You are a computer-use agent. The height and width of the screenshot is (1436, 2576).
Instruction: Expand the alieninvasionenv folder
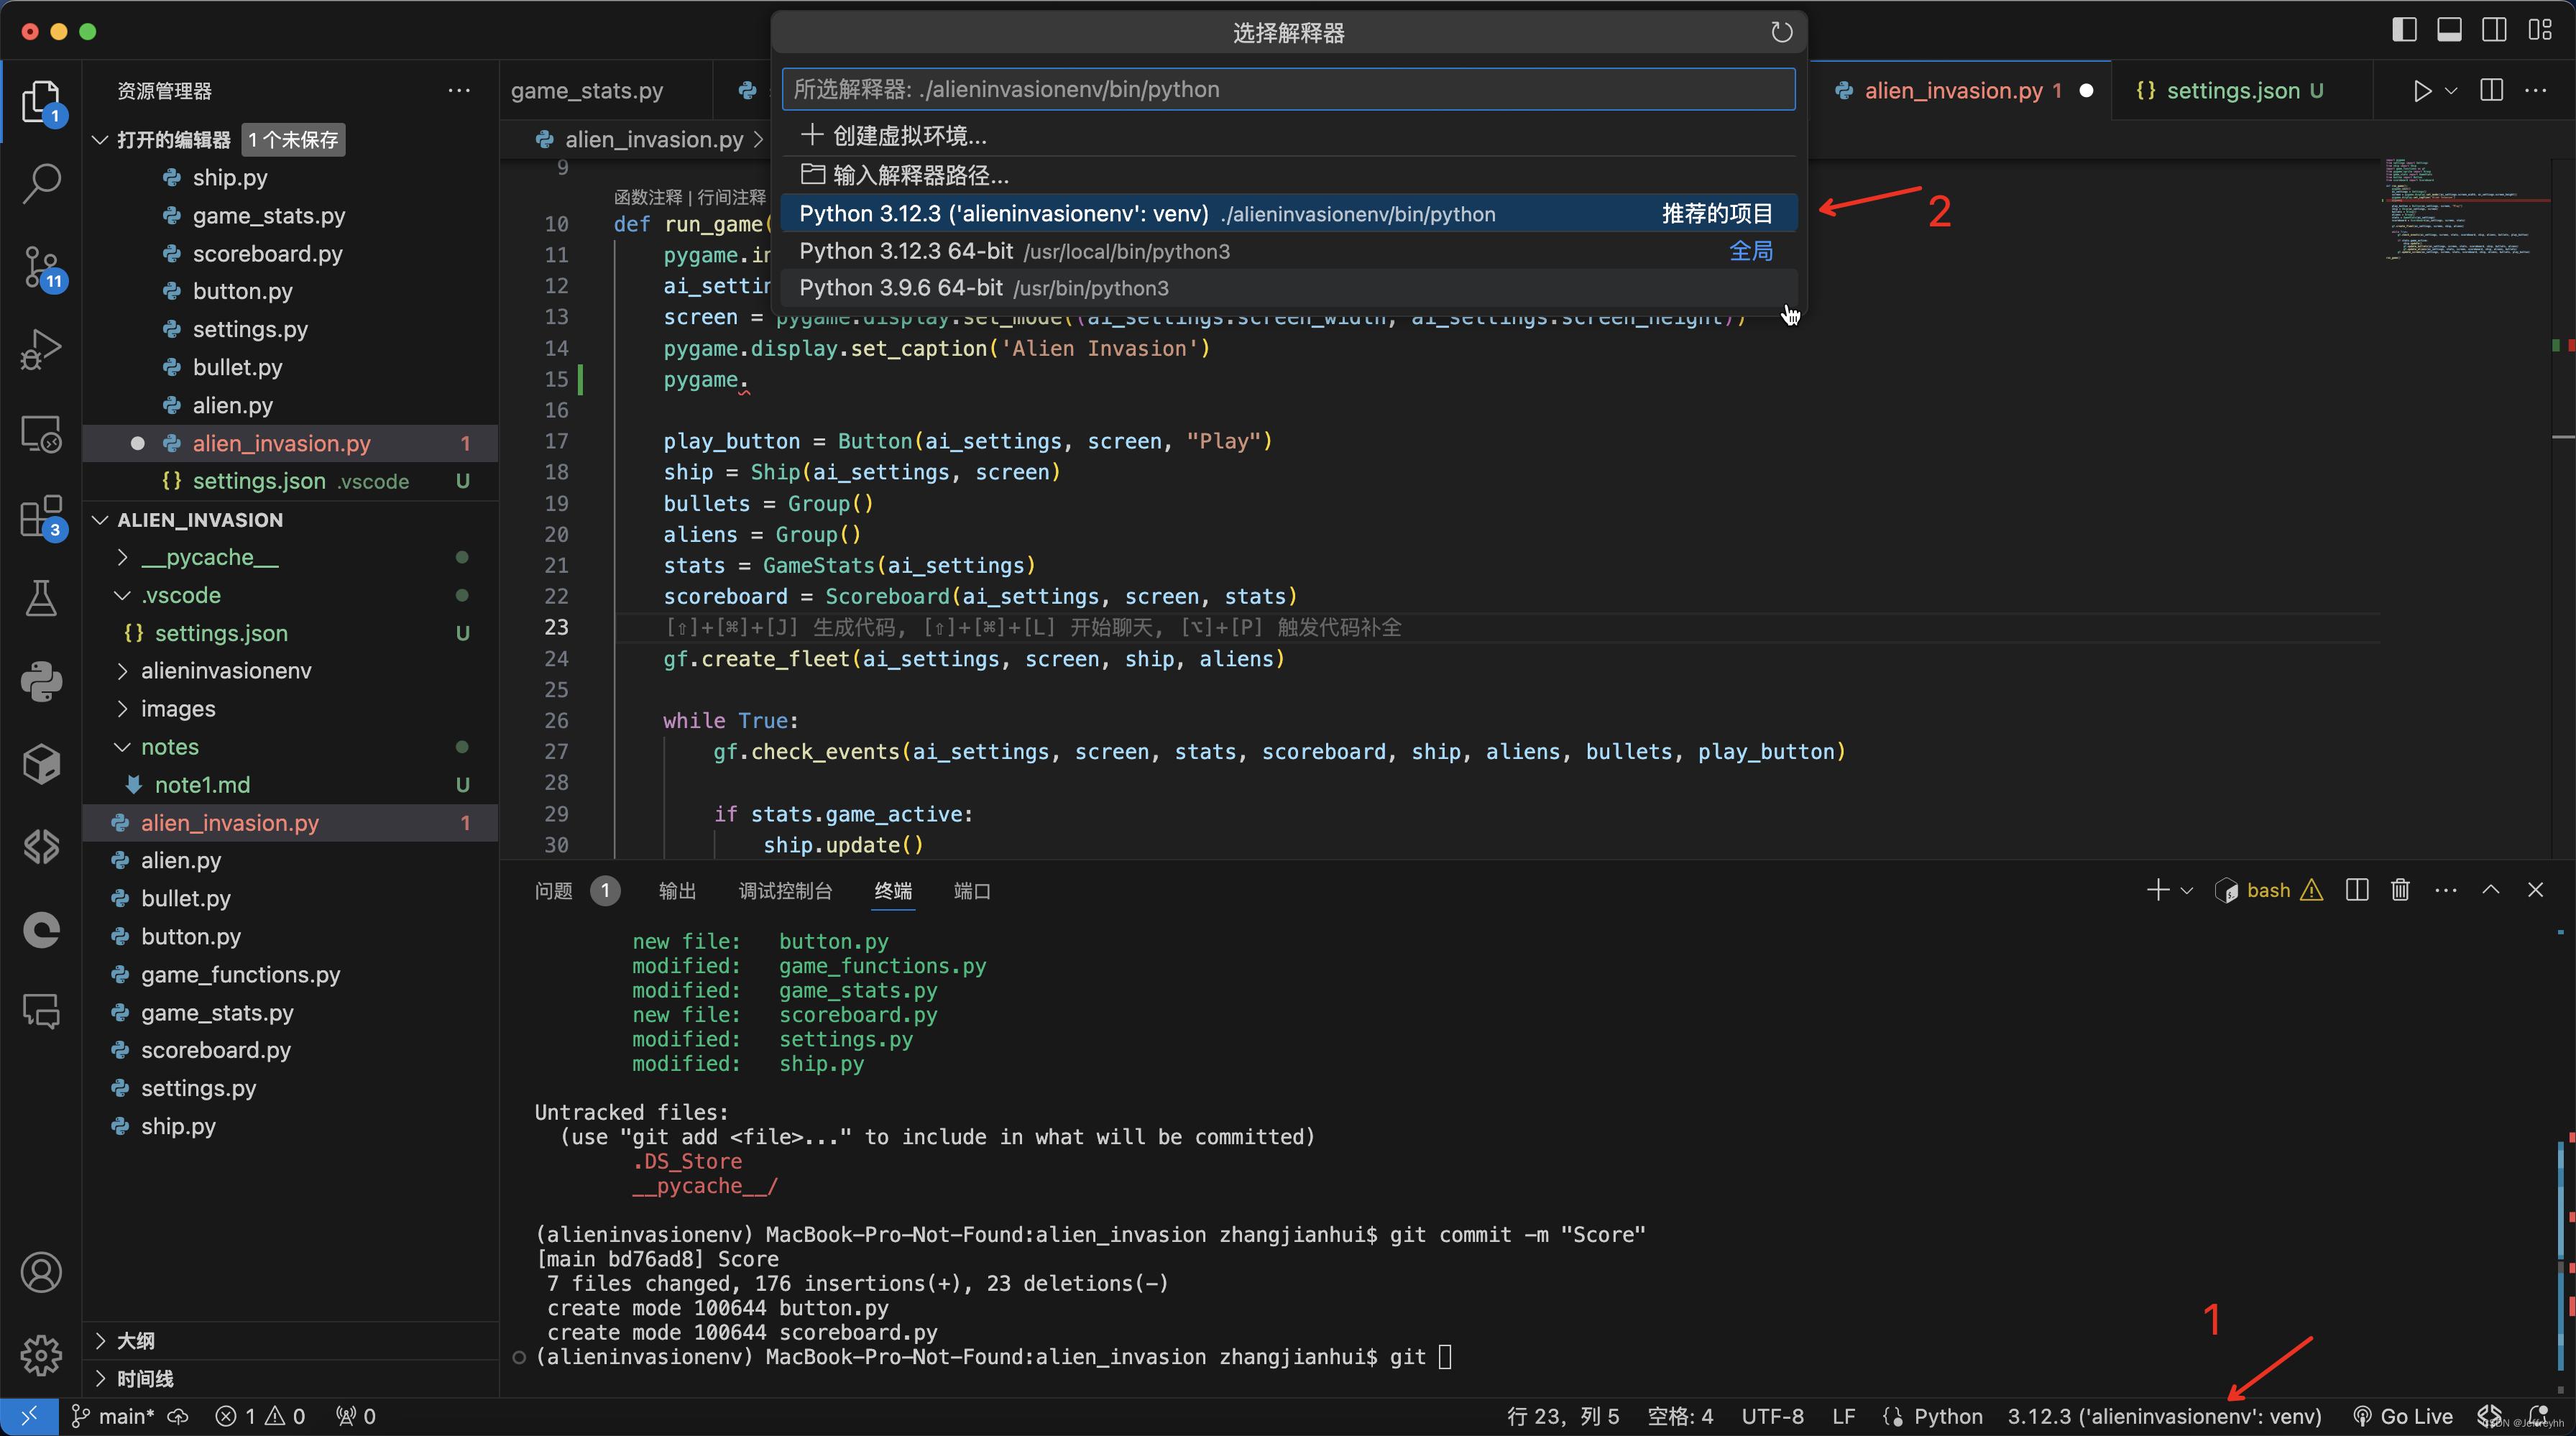point(225,670)
